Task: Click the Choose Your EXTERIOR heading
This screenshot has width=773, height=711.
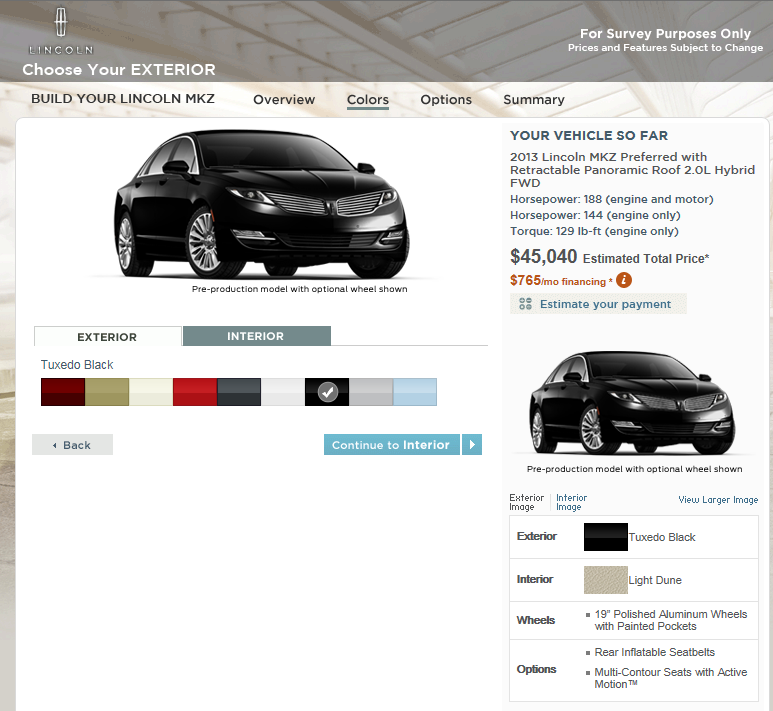Action: [119, 70]
